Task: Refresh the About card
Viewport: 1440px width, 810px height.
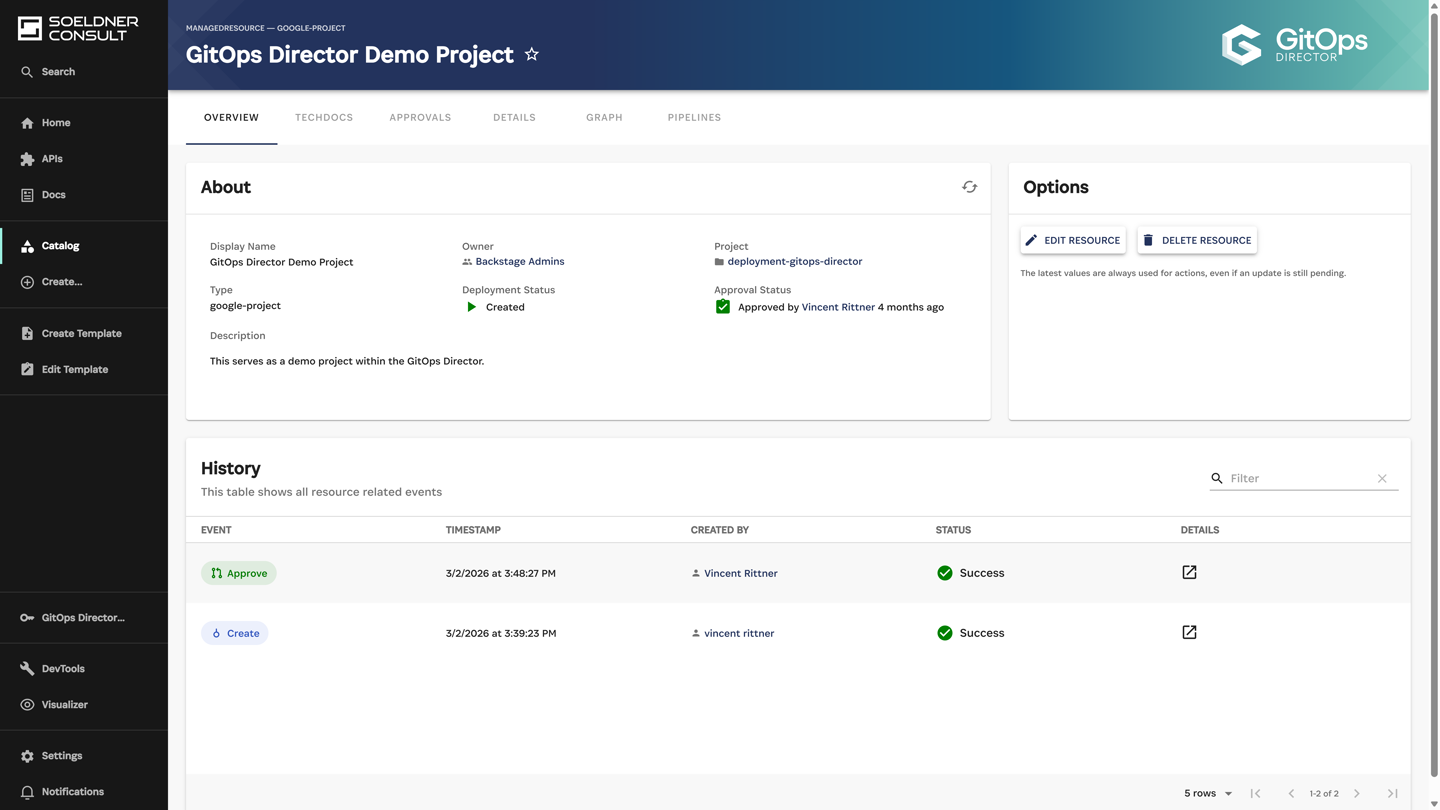Action: tap(969, 187)
